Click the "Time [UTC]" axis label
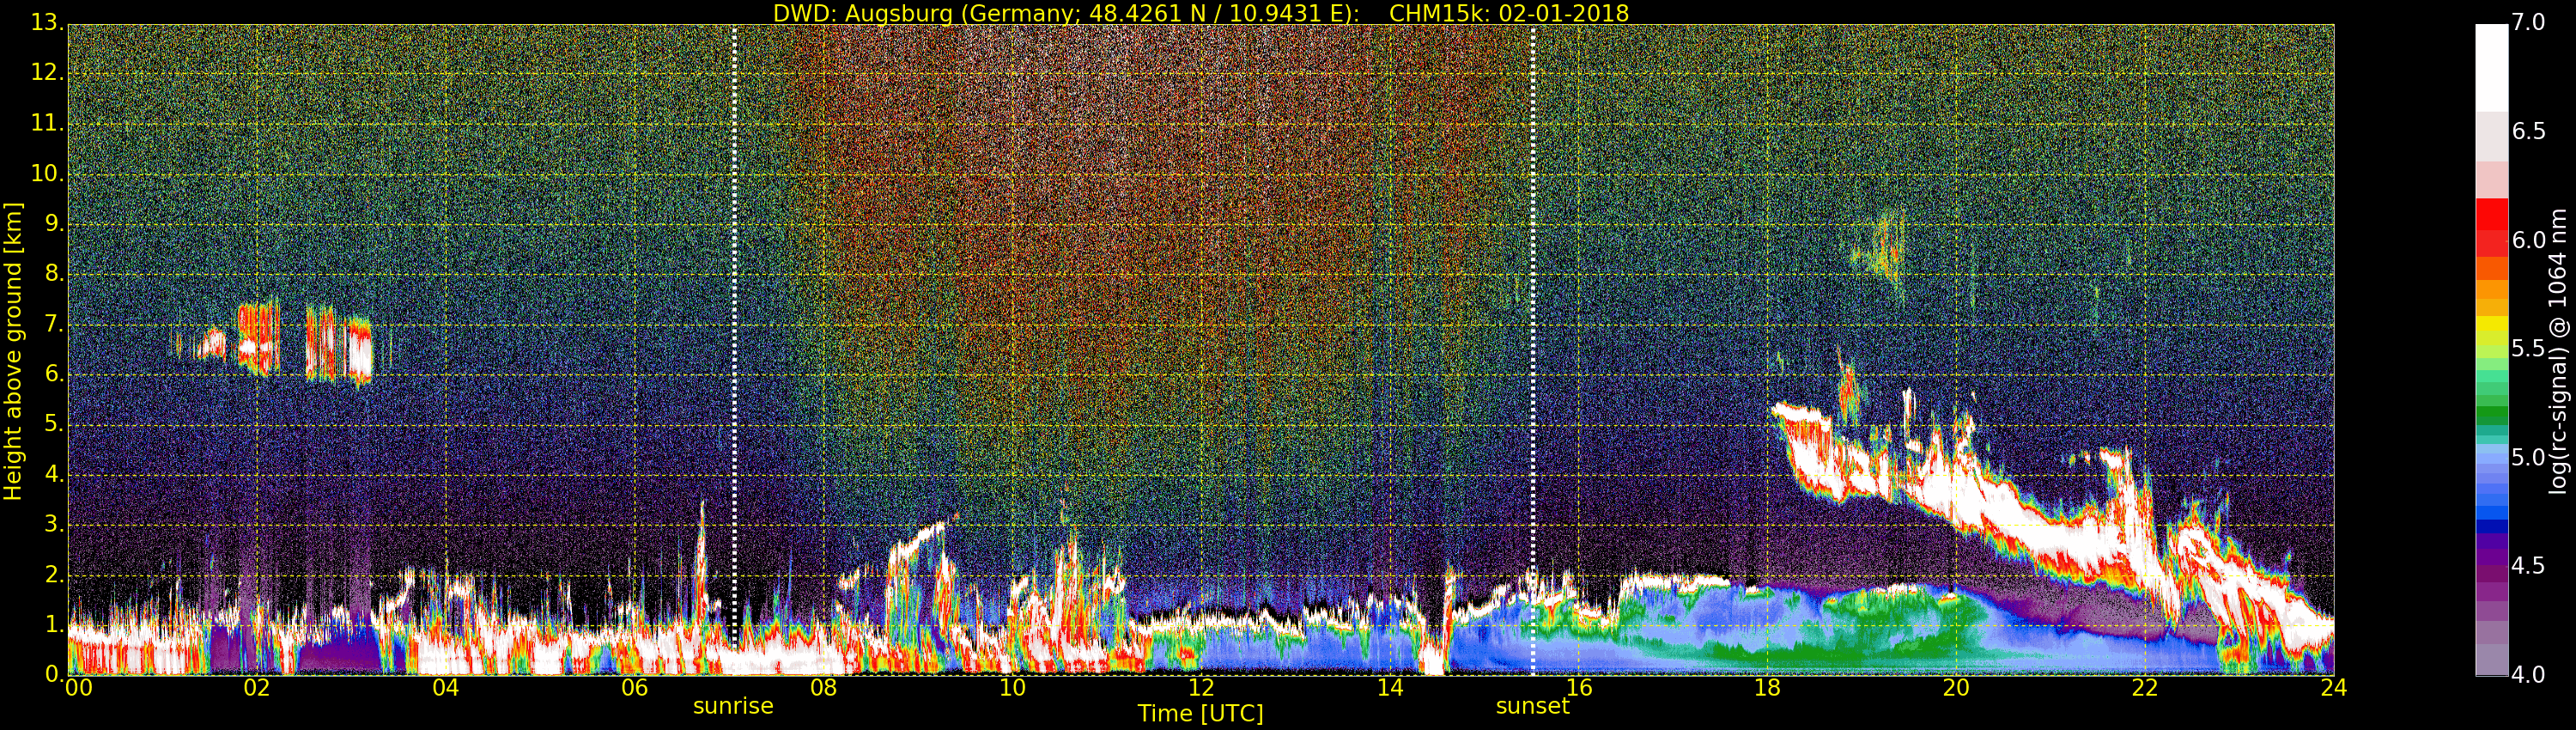This screenshot has width=2576, height=730. click(x=1200, y=713)
